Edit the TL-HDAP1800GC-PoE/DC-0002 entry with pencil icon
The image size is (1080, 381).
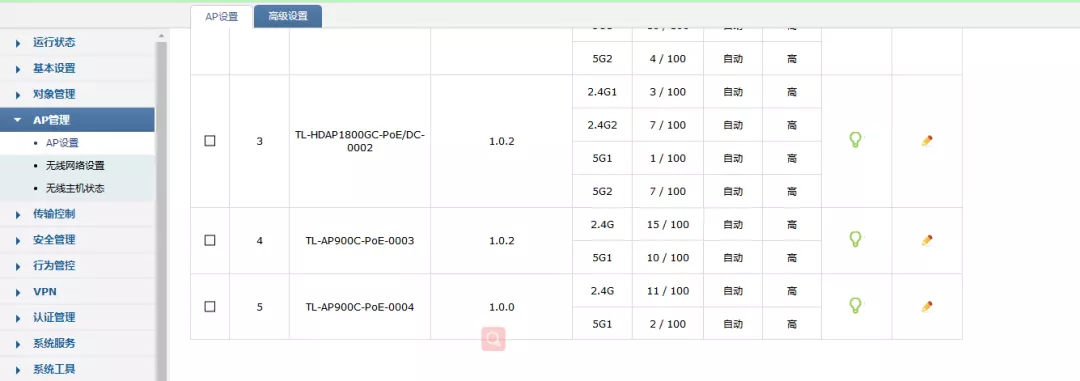point(927,141)
